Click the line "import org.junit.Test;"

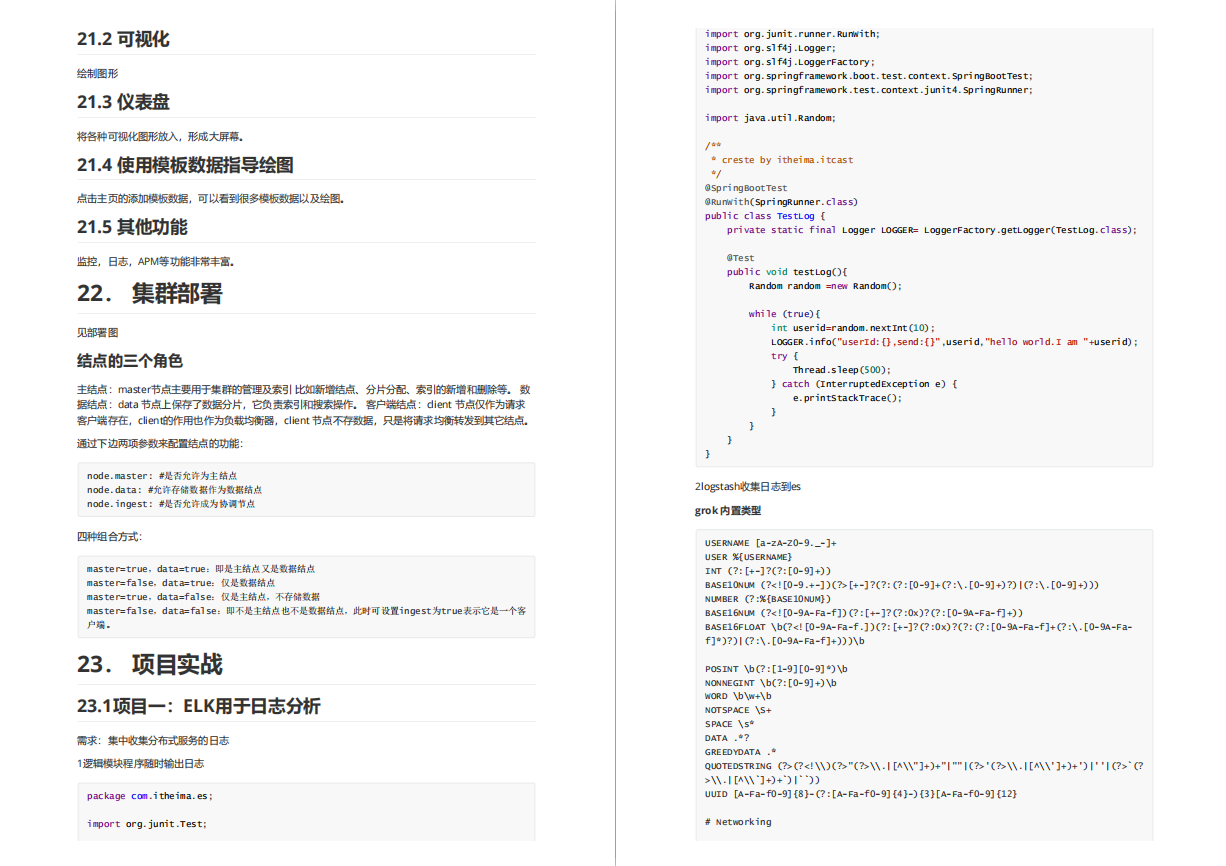147,824
